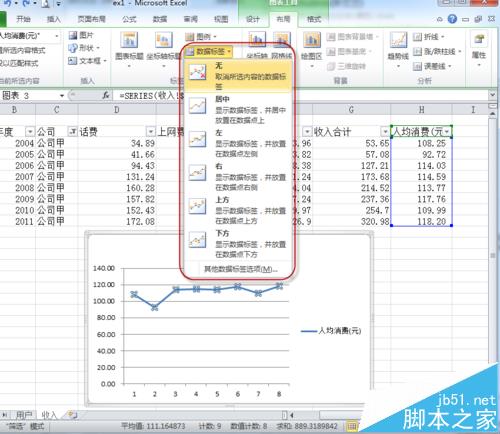This screenshot has height=434, width=500.
Task: Open the 话费 column filter dropdown
Action: point(151,132)
